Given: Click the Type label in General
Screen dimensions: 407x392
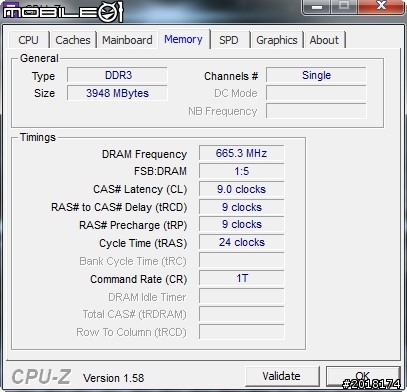Looking at the screenshot, I should click(x=43, y=77).
